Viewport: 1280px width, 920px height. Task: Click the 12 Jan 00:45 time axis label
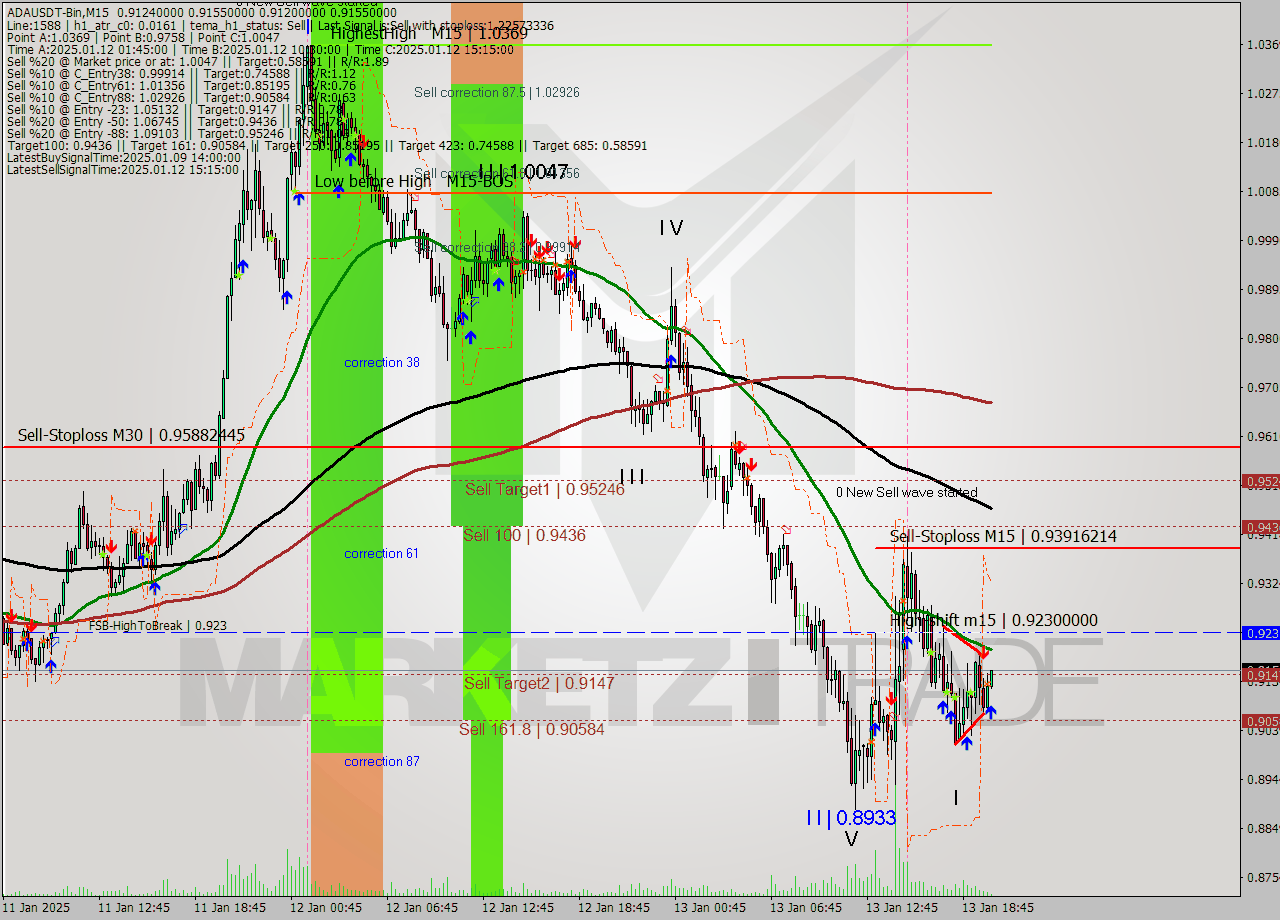pos(325,908)
